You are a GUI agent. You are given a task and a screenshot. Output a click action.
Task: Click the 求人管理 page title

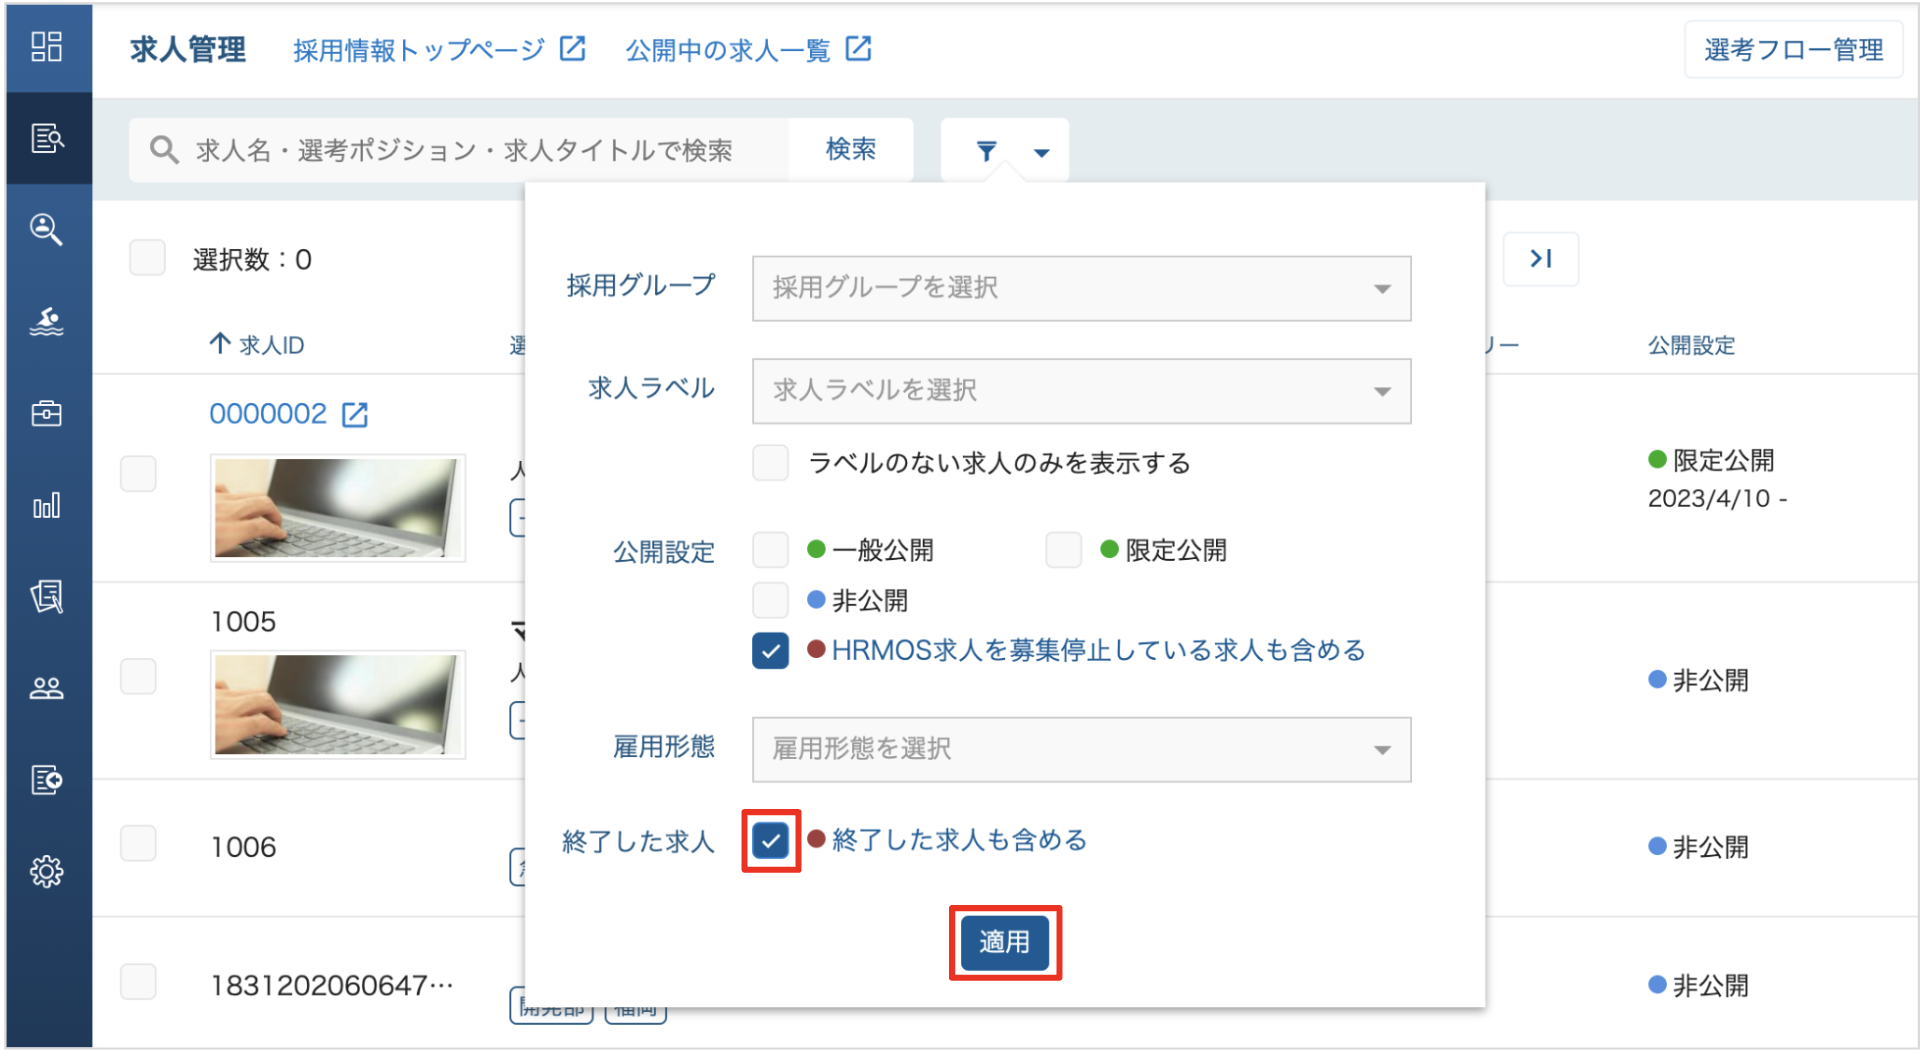pyautogui.click(x=188, y=50)
